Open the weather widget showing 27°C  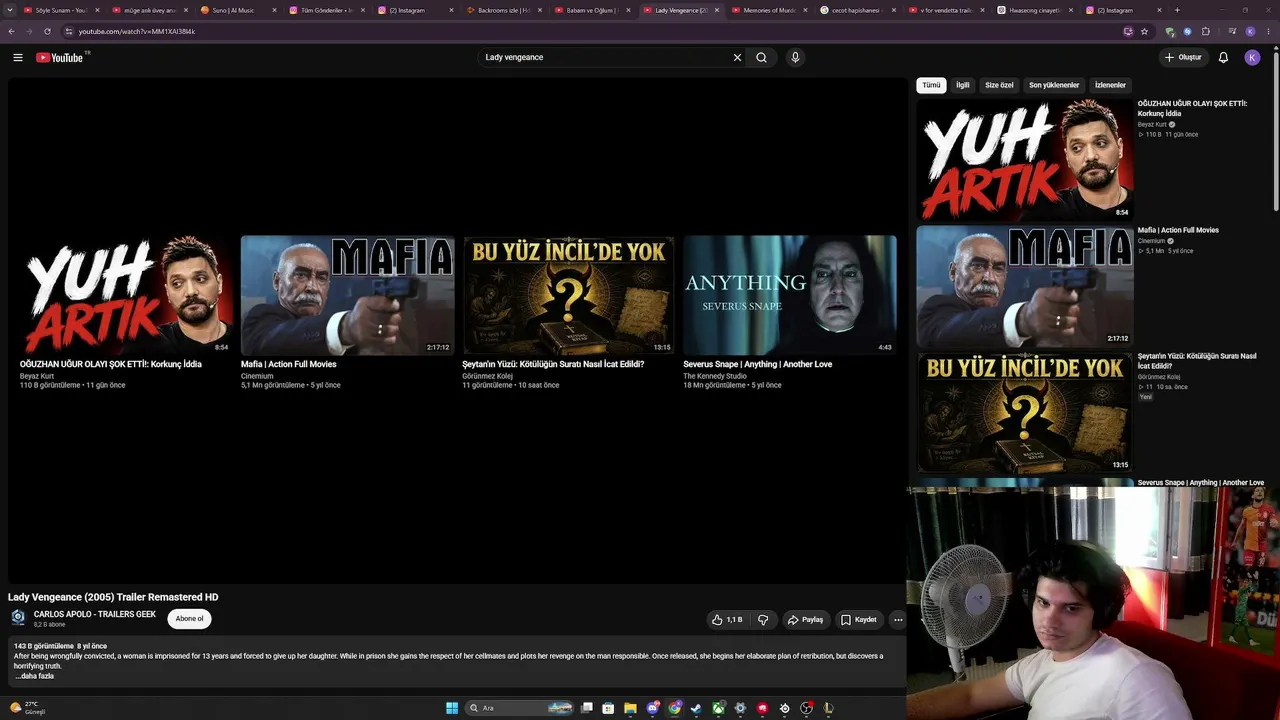28,708
